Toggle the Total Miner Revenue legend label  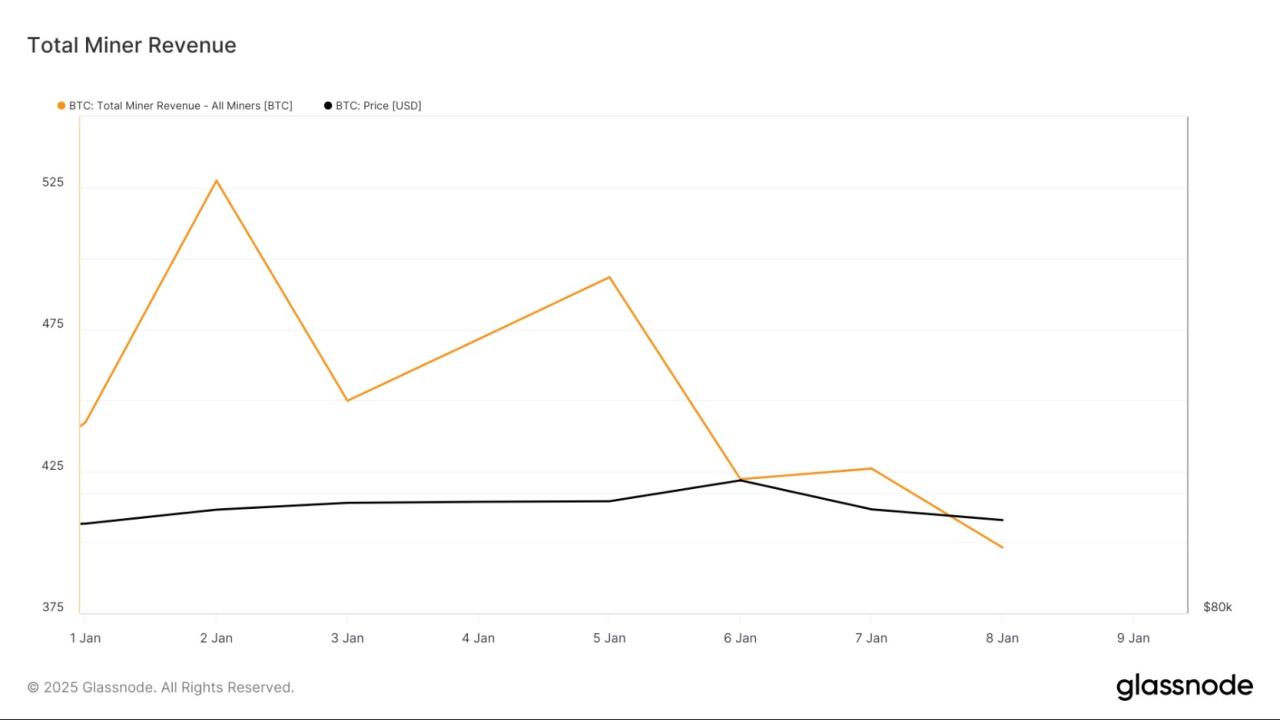click(180, 105)
